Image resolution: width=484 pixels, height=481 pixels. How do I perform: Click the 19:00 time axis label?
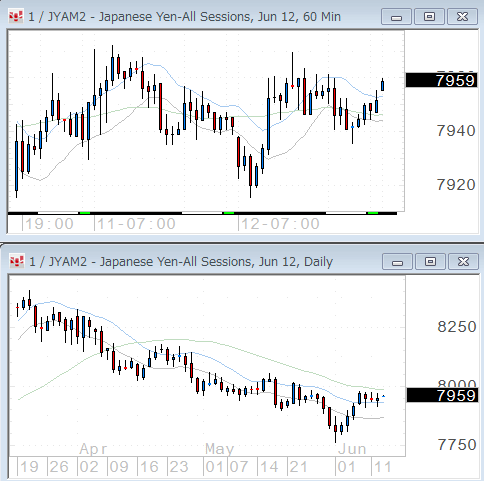pyautogui.click(x=49, y=224)
